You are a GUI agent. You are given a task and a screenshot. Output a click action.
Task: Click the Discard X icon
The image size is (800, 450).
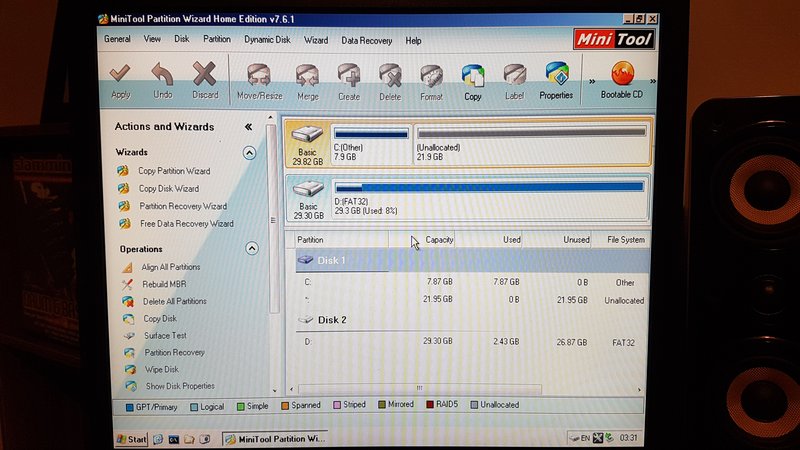tap(205, 74)
